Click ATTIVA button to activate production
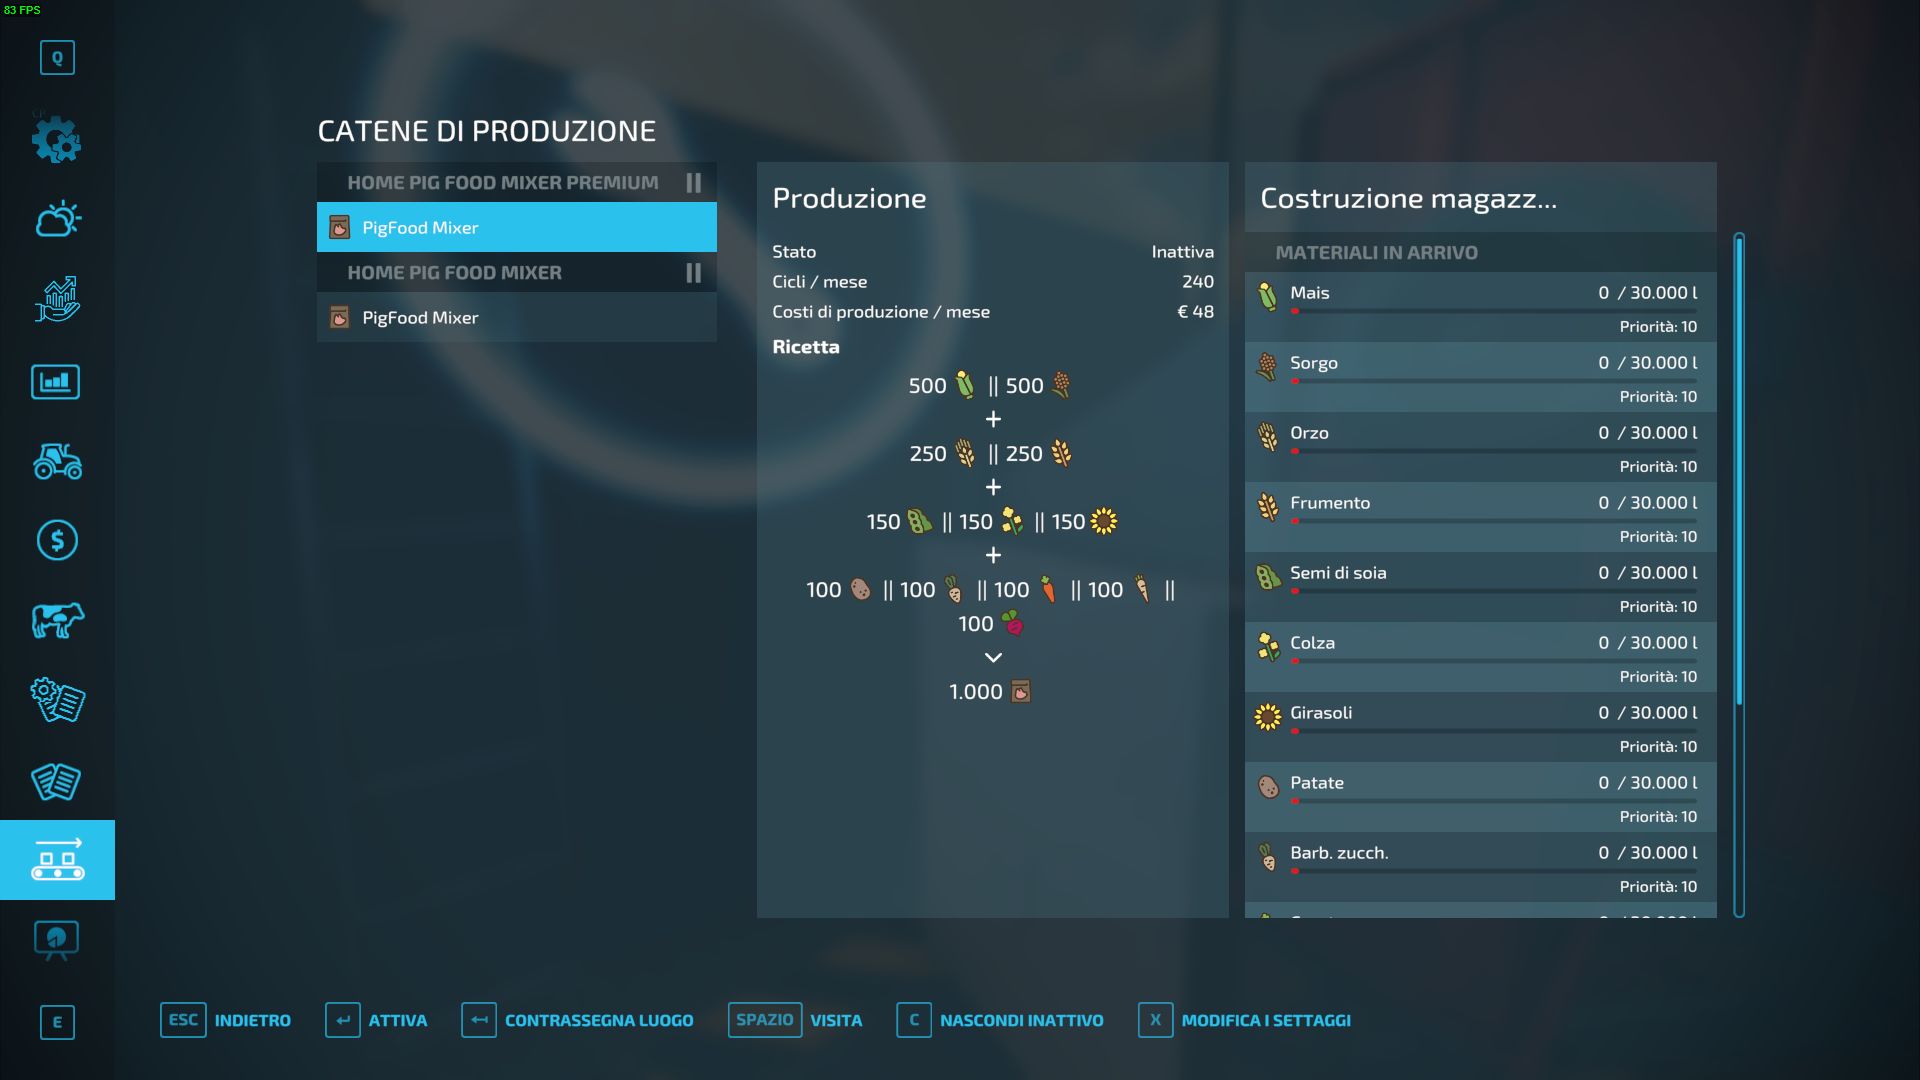1920x1080 pixels. [398, 1019]
